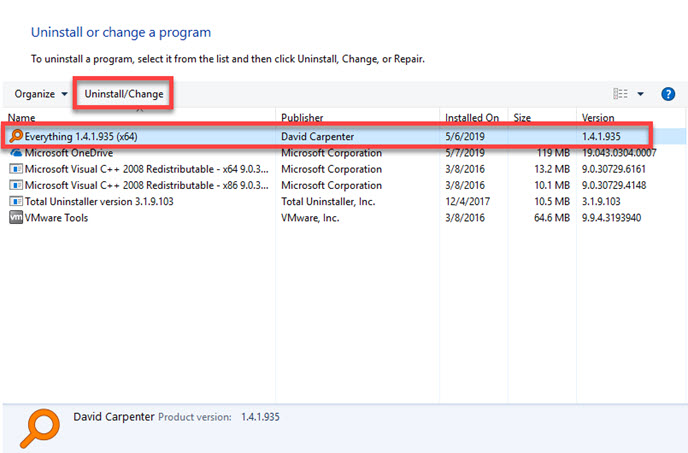Click the 64.6 MB size value

pyautogui.click(x=552, y=218)
